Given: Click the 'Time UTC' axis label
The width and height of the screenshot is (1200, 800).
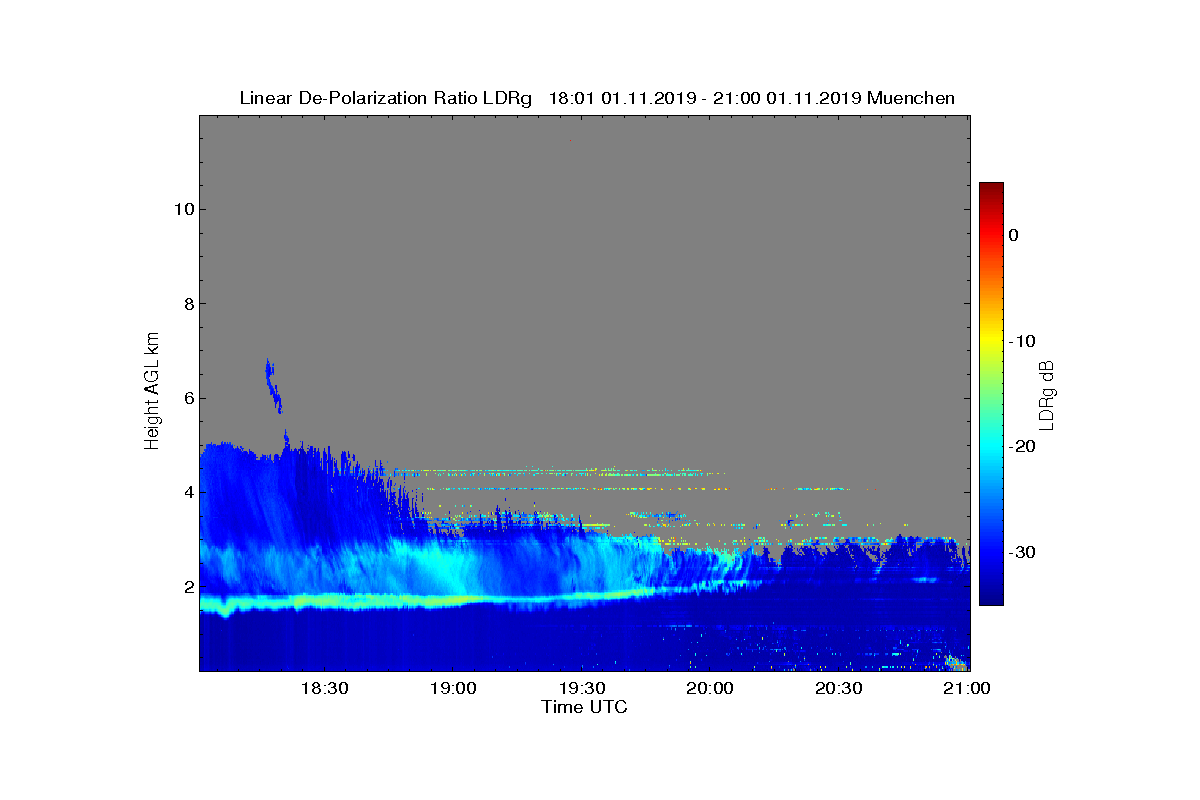Looking at the screenshot, I should (584, 707).
